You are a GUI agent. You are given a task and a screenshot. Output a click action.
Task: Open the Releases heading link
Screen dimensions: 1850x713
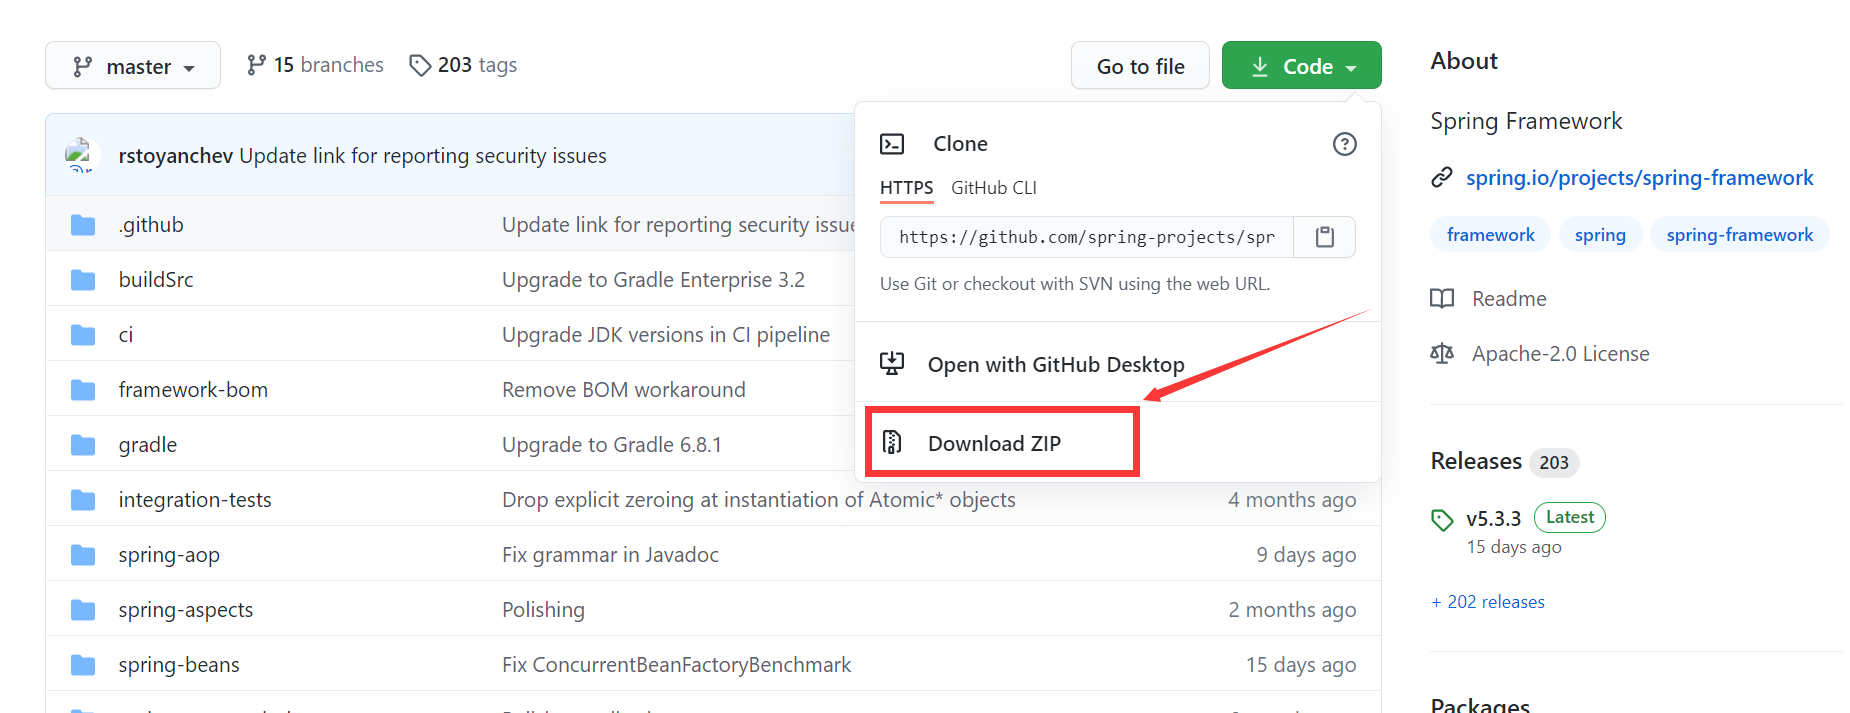click(x=1476, y=461)
